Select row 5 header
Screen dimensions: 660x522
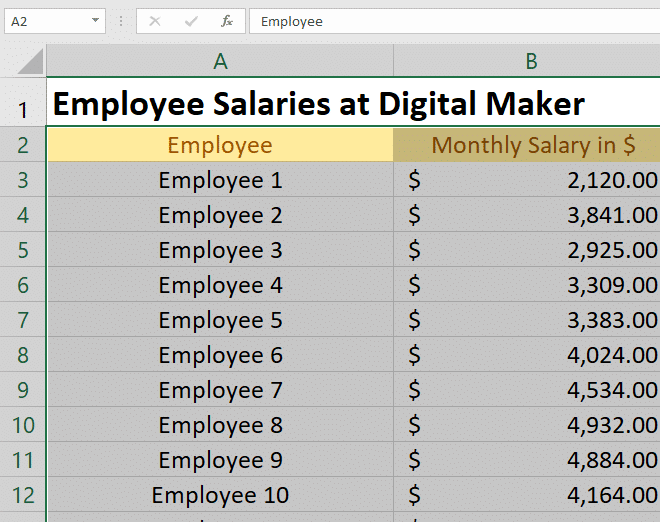pyautogui.click(x=23, y=250)
